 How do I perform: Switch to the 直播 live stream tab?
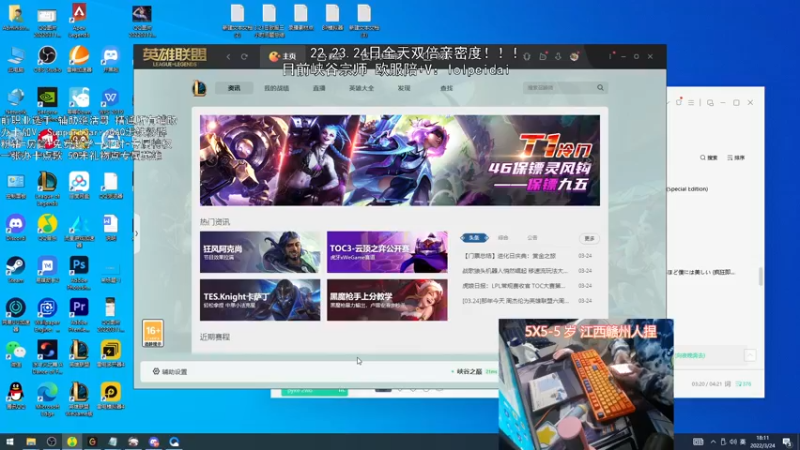click(319, 88)
